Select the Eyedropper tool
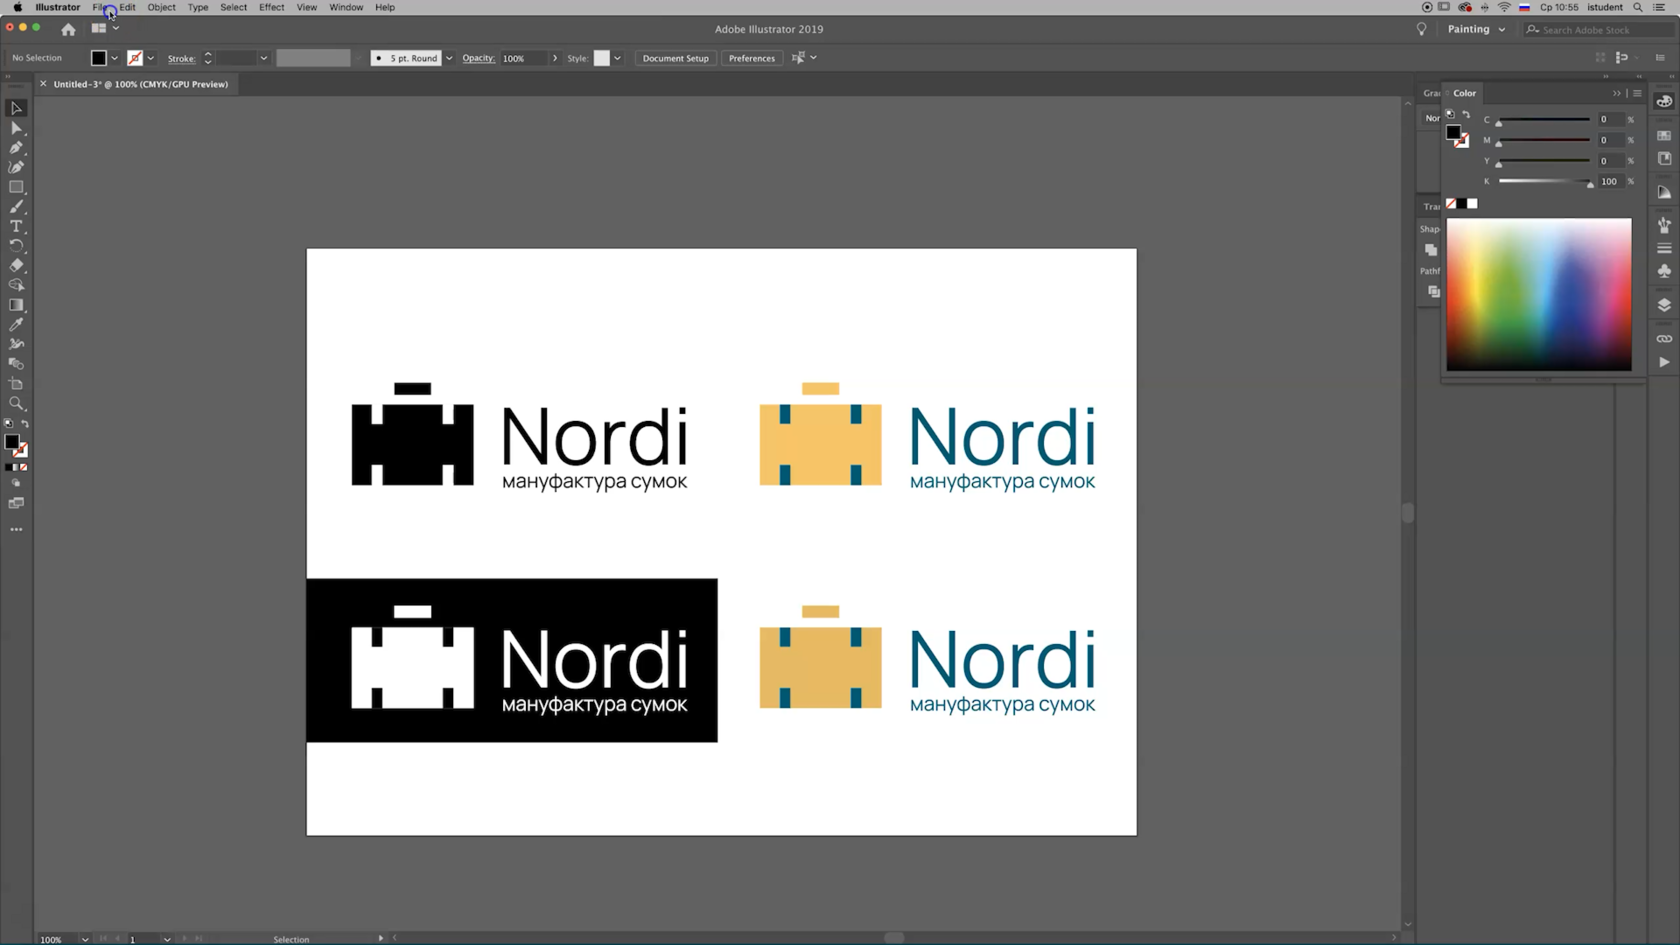The height and width of the screenshot is (945, 1680). click(x=16, y=325)
